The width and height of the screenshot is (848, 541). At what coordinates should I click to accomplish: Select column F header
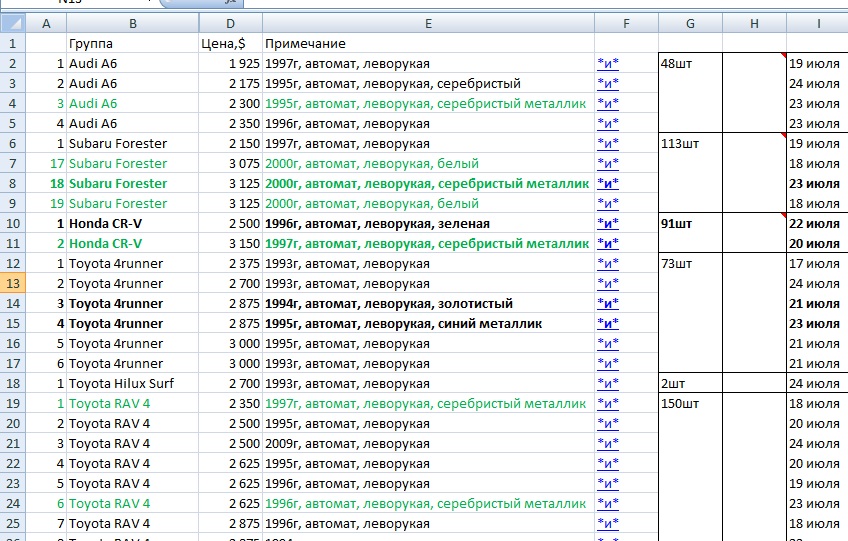[x=626, y=23]
